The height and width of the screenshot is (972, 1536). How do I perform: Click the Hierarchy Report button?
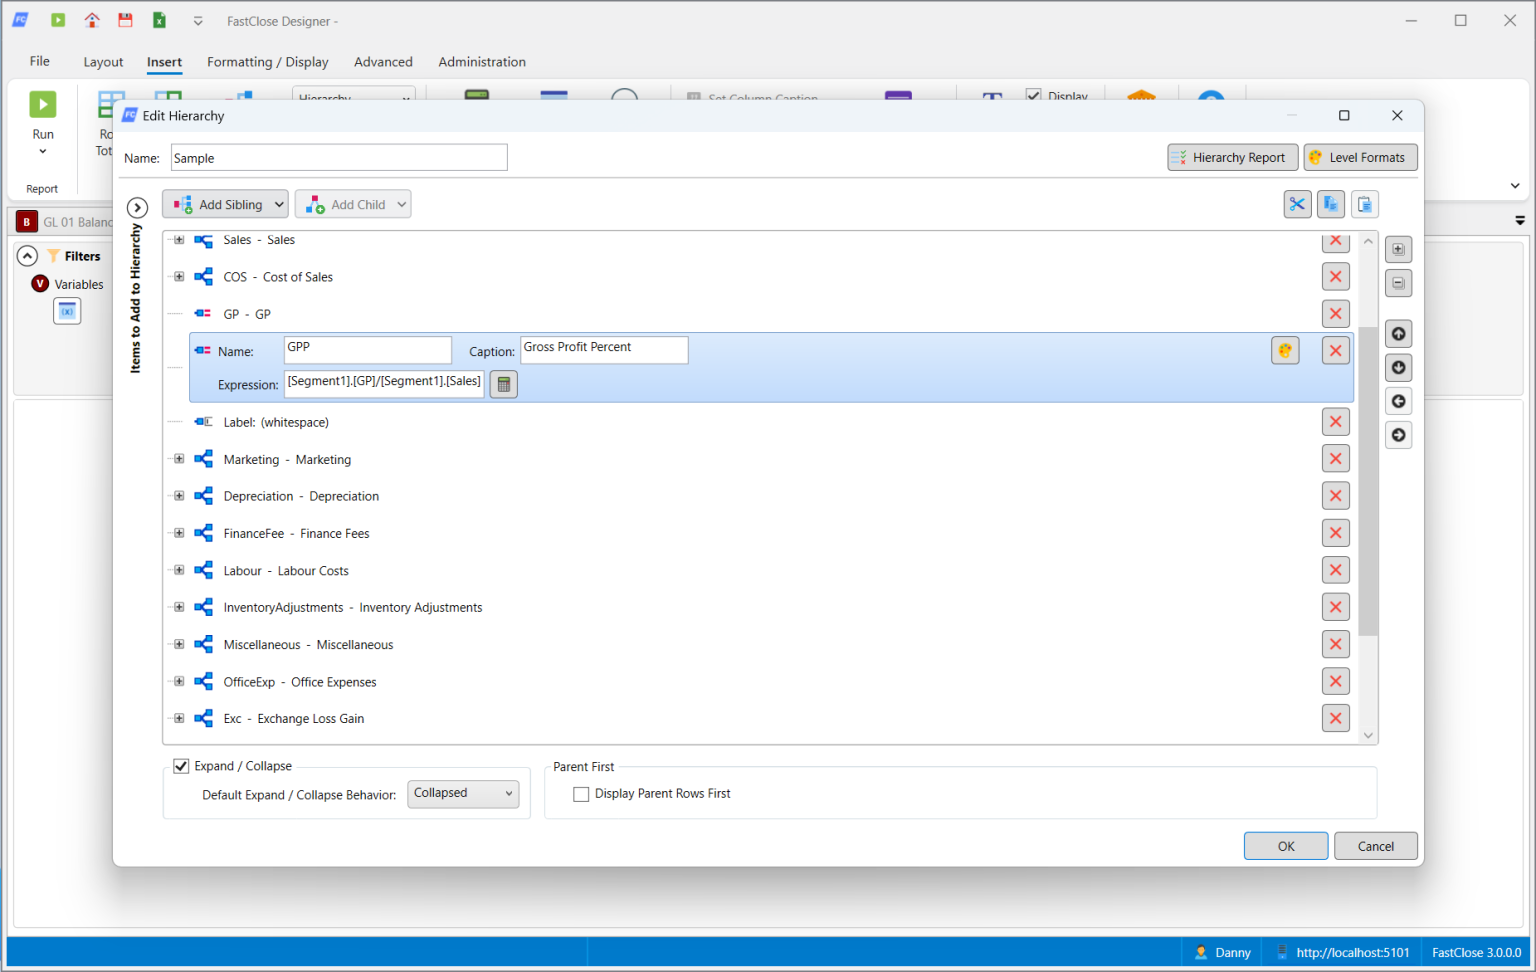(1232, 157)
